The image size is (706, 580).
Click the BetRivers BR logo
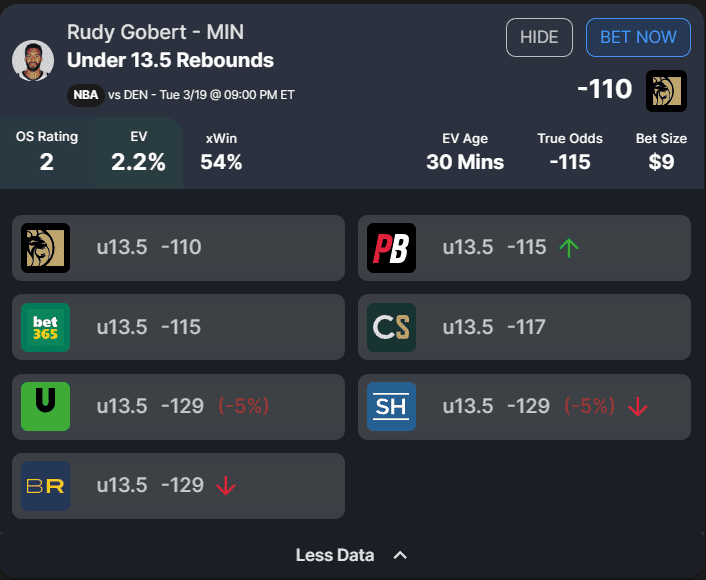(45, 485)
